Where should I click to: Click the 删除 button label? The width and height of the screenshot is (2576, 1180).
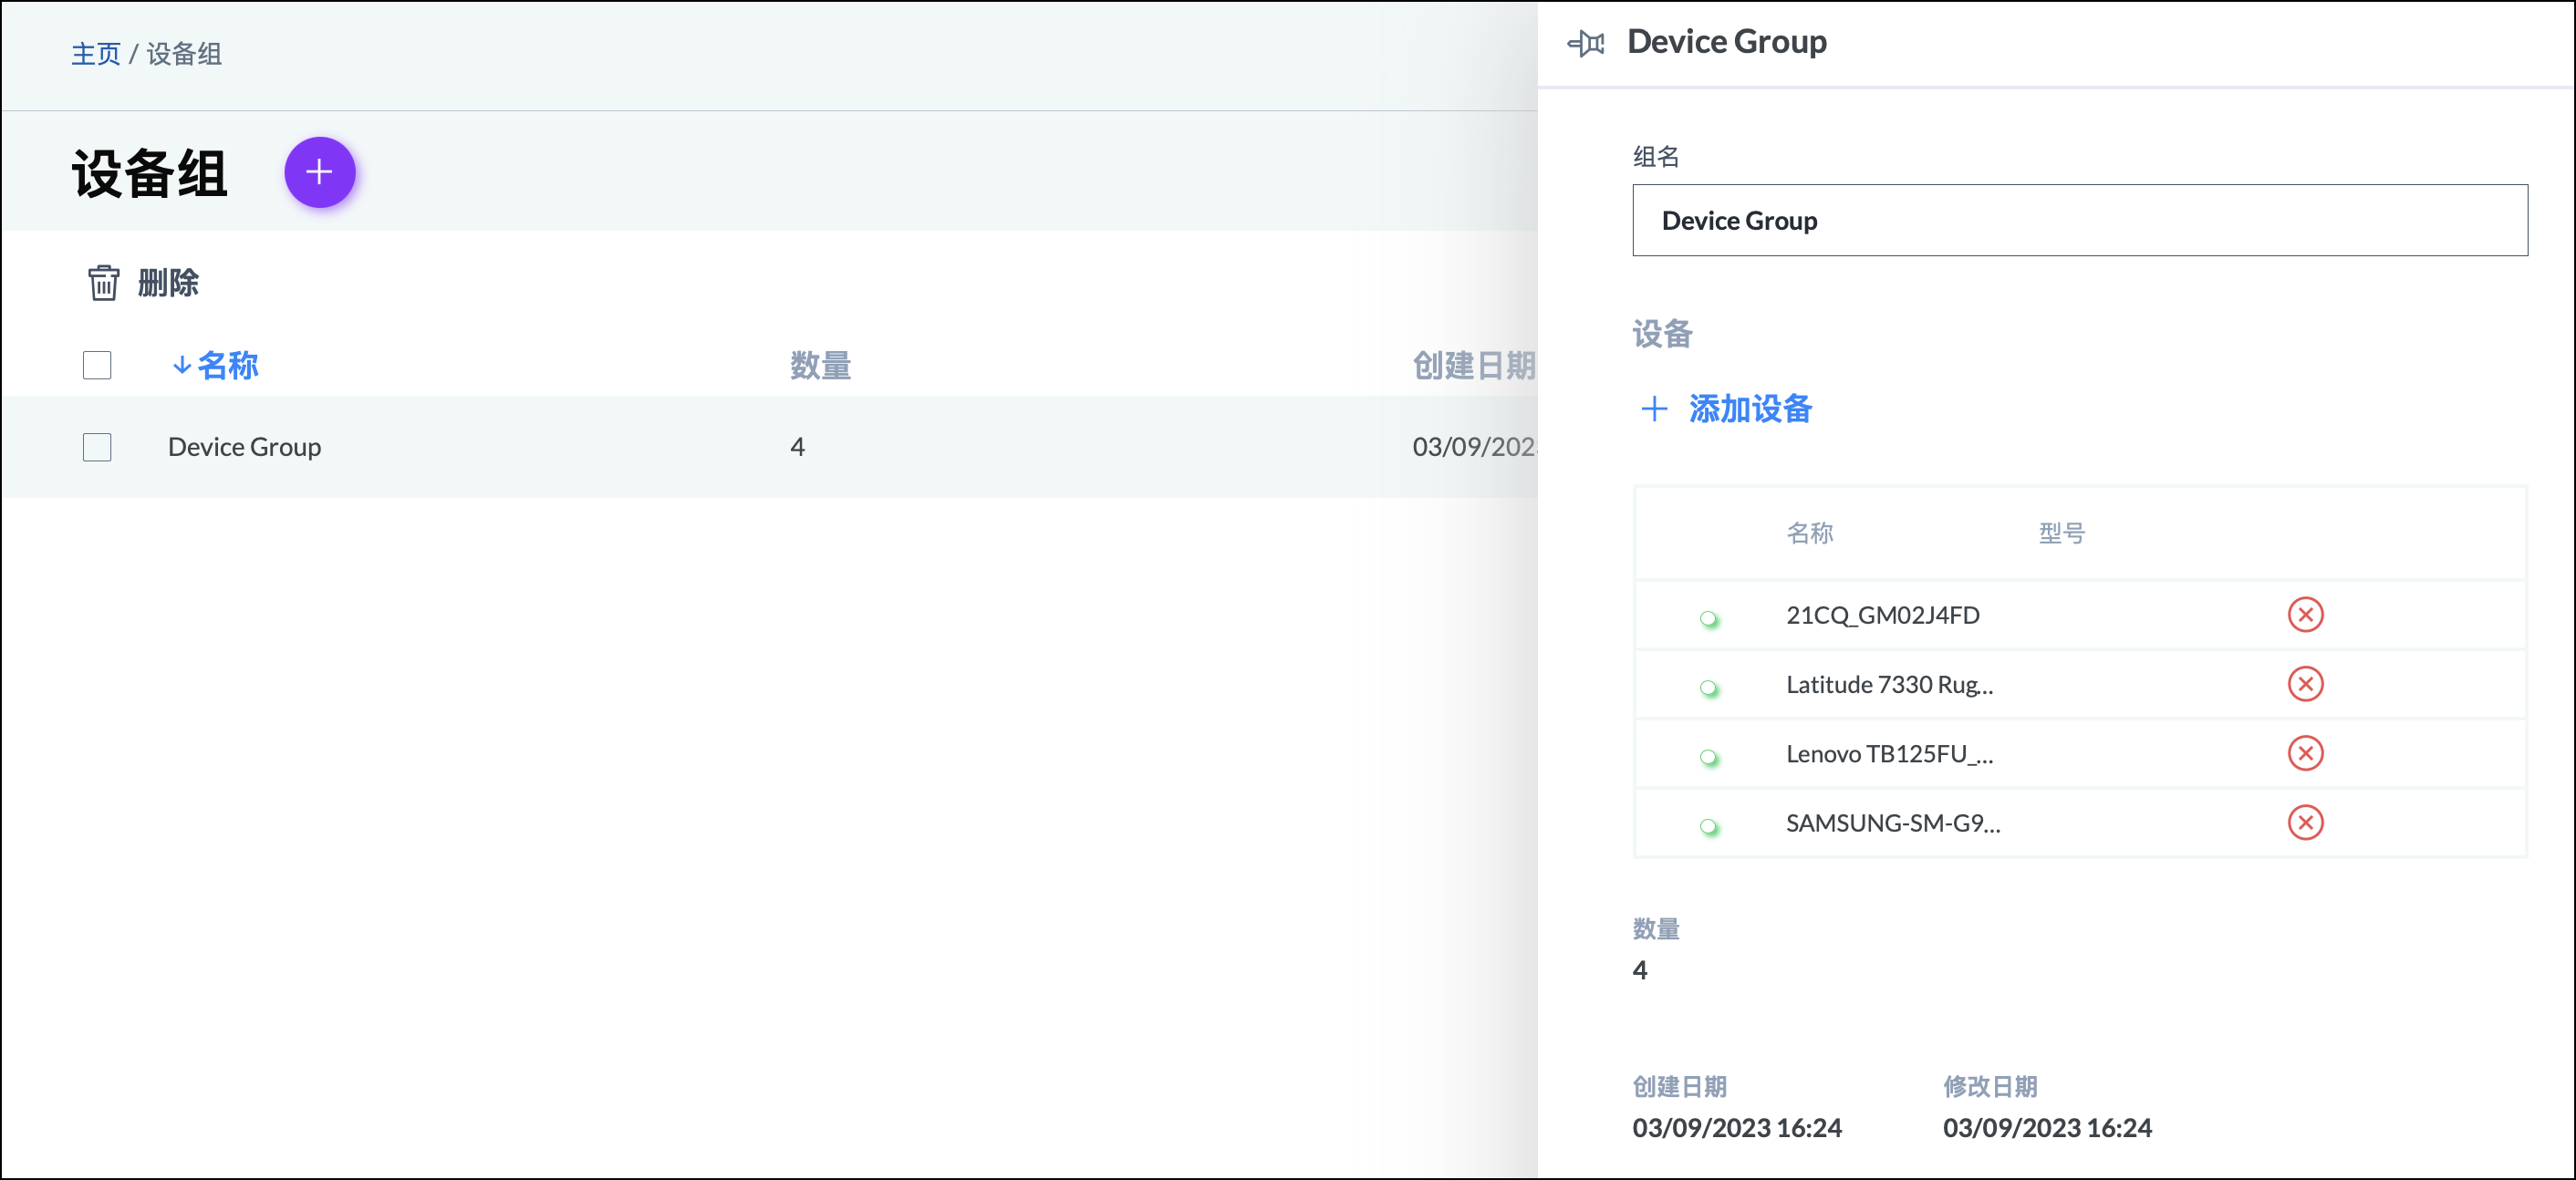tap(168, 283)
